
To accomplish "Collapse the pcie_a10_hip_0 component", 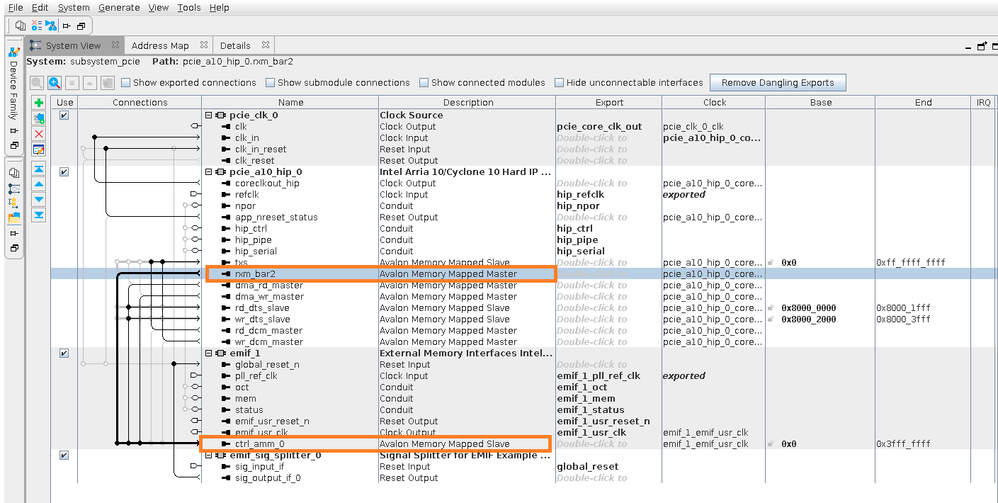I will 209,172.
